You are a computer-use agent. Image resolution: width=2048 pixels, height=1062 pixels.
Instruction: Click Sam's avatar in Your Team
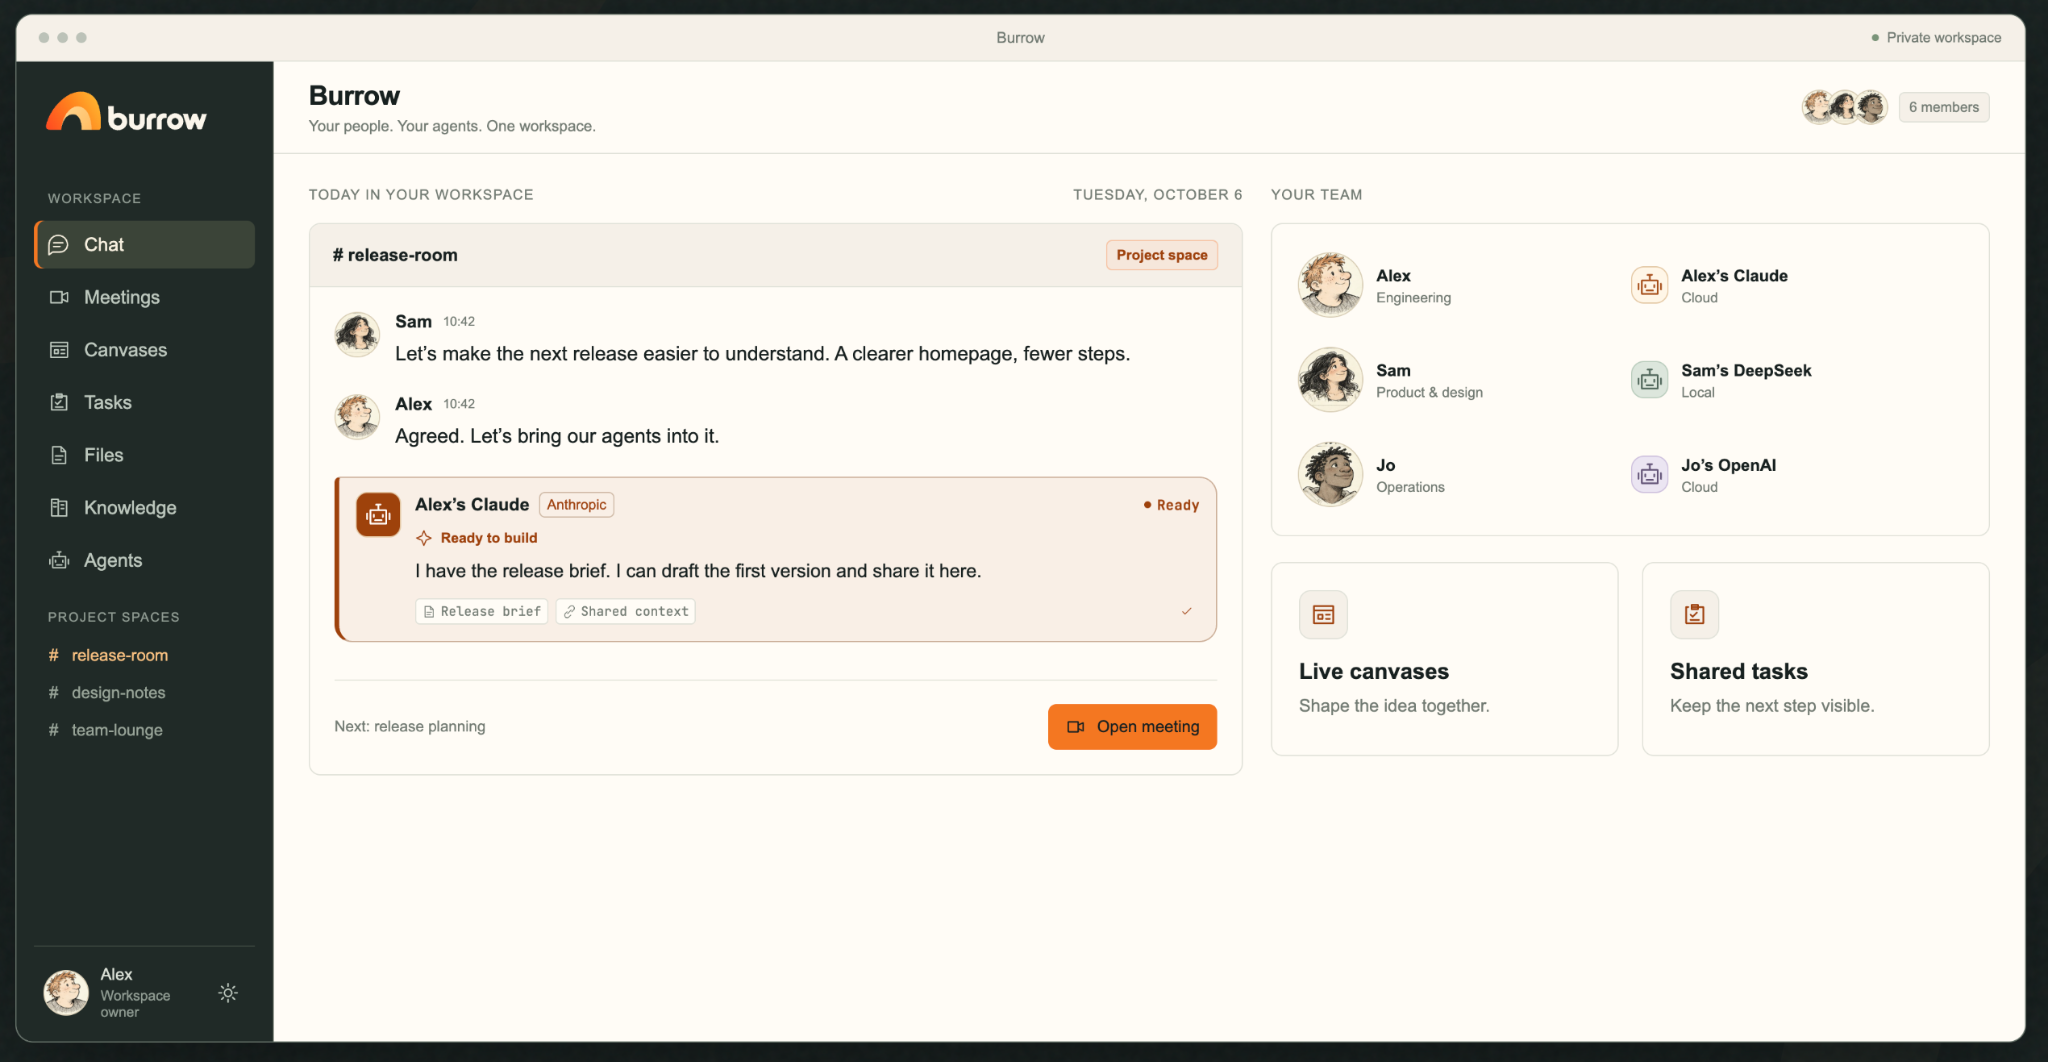pos(1330,380)
